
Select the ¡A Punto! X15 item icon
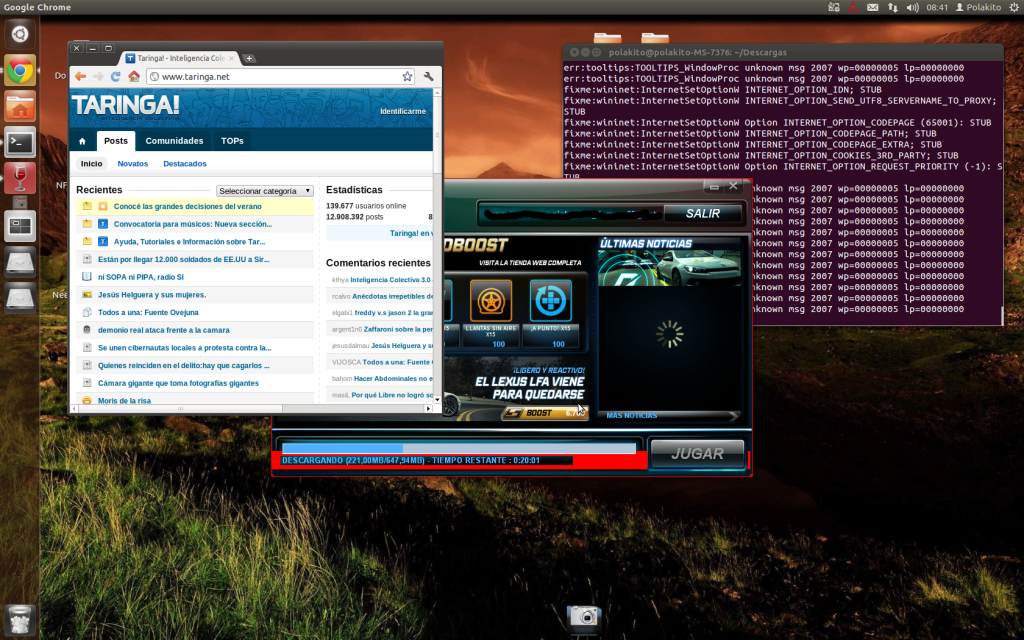tap(551, 300)
